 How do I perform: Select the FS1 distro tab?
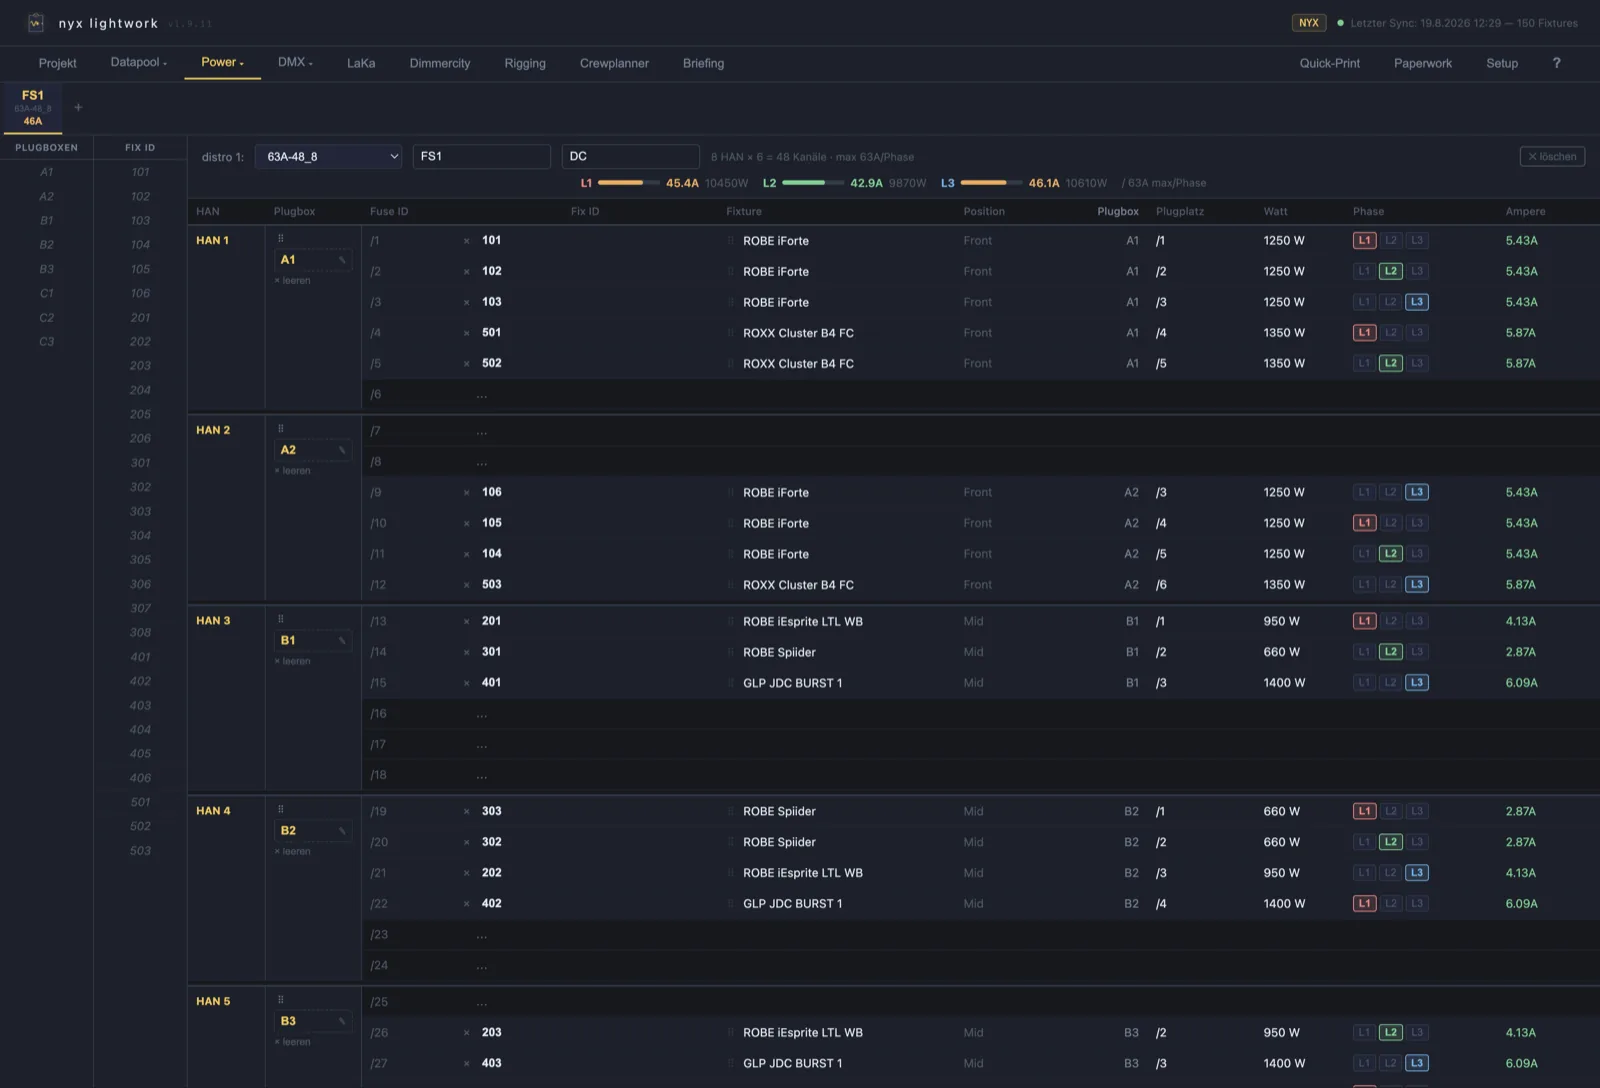pyautogui.click(x=33, y=108)
